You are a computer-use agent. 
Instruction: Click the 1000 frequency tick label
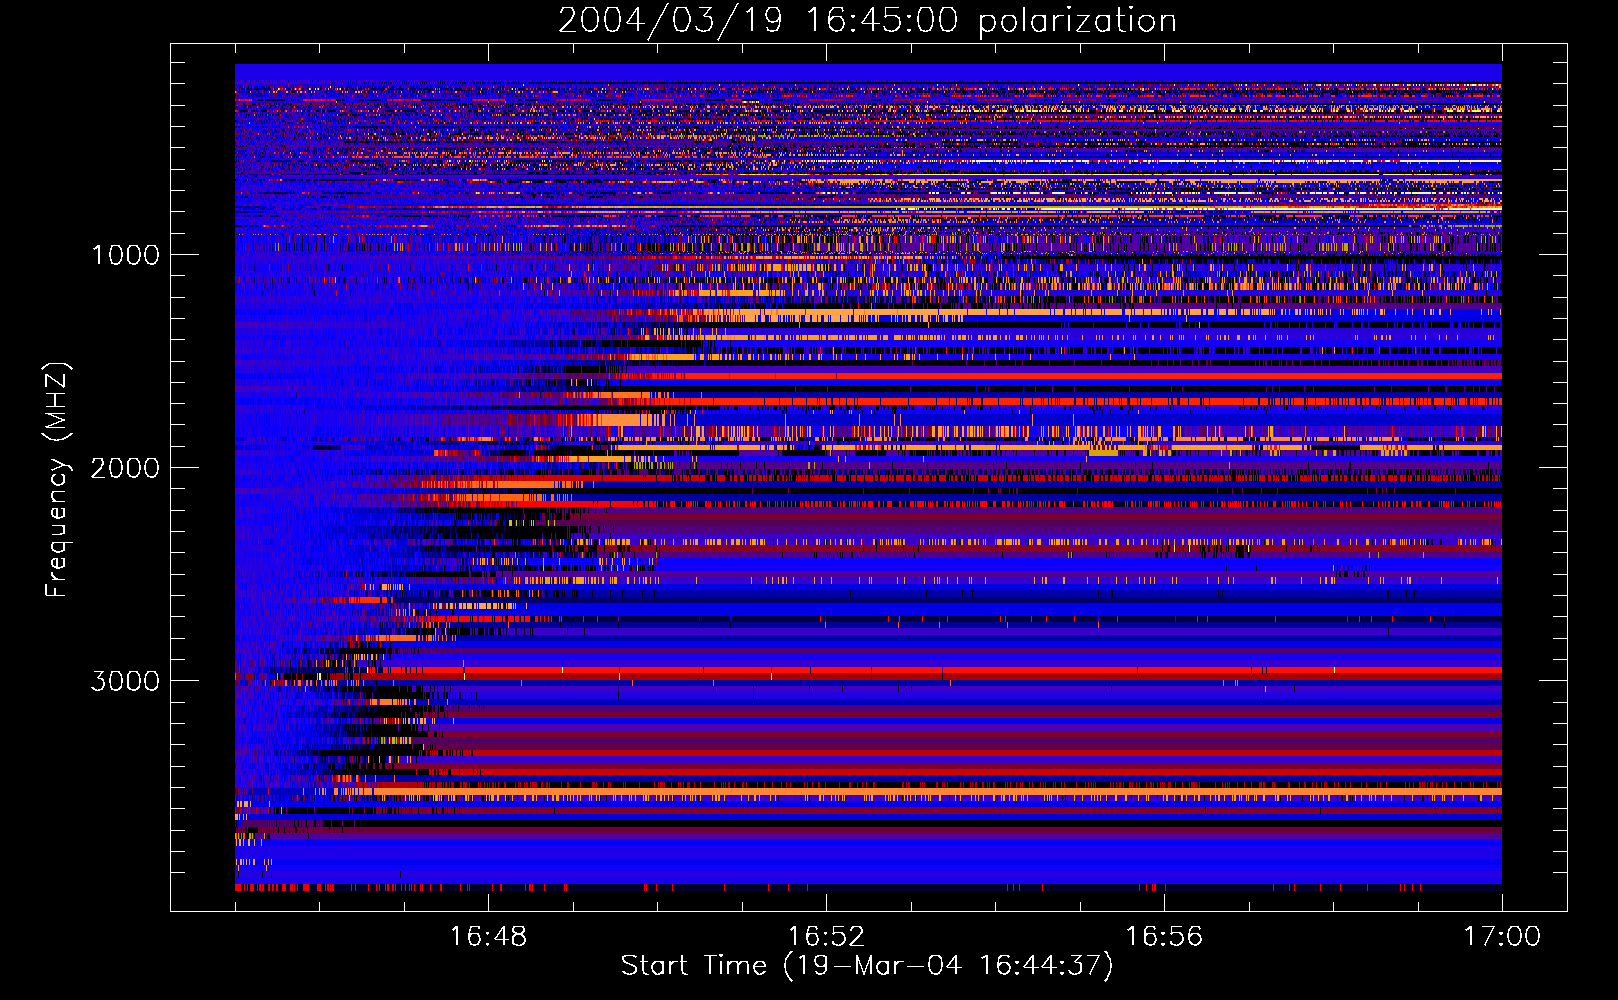126,255
